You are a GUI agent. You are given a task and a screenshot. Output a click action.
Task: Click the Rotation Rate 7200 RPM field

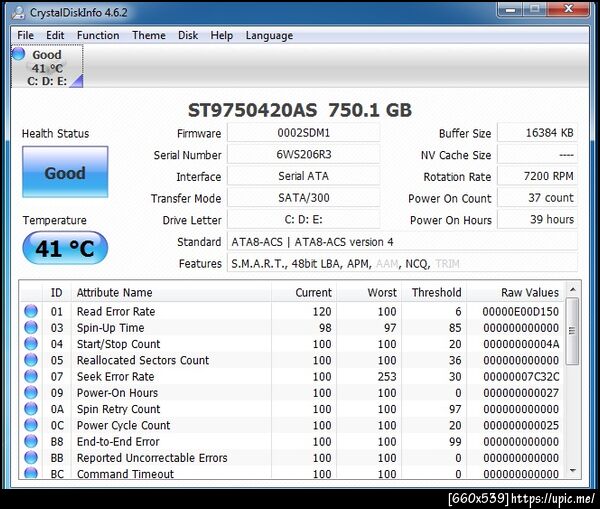(537, 176)
